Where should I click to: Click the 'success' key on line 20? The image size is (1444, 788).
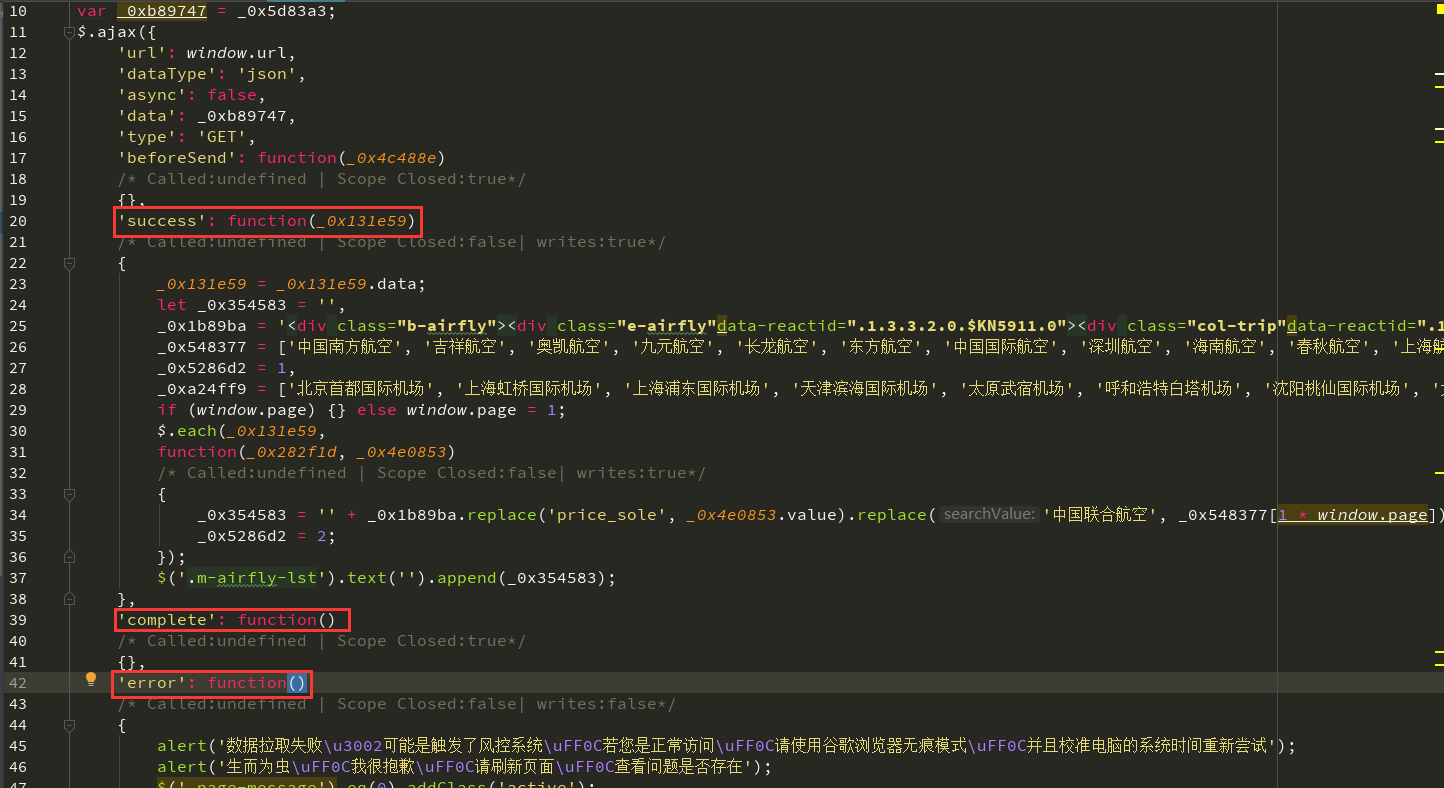click(157, 221)
